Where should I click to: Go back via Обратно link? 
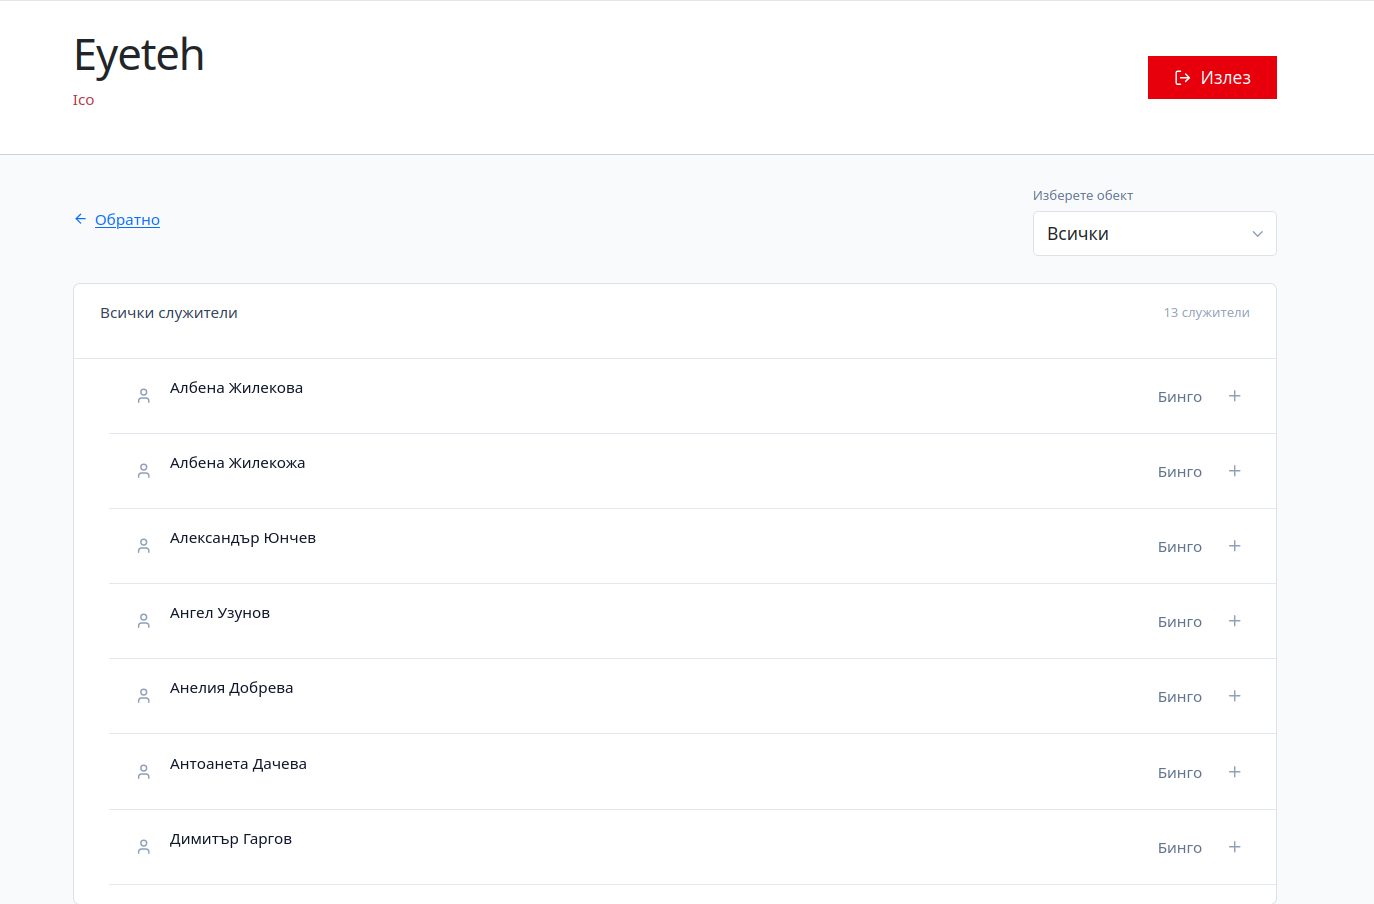point(127,220)
